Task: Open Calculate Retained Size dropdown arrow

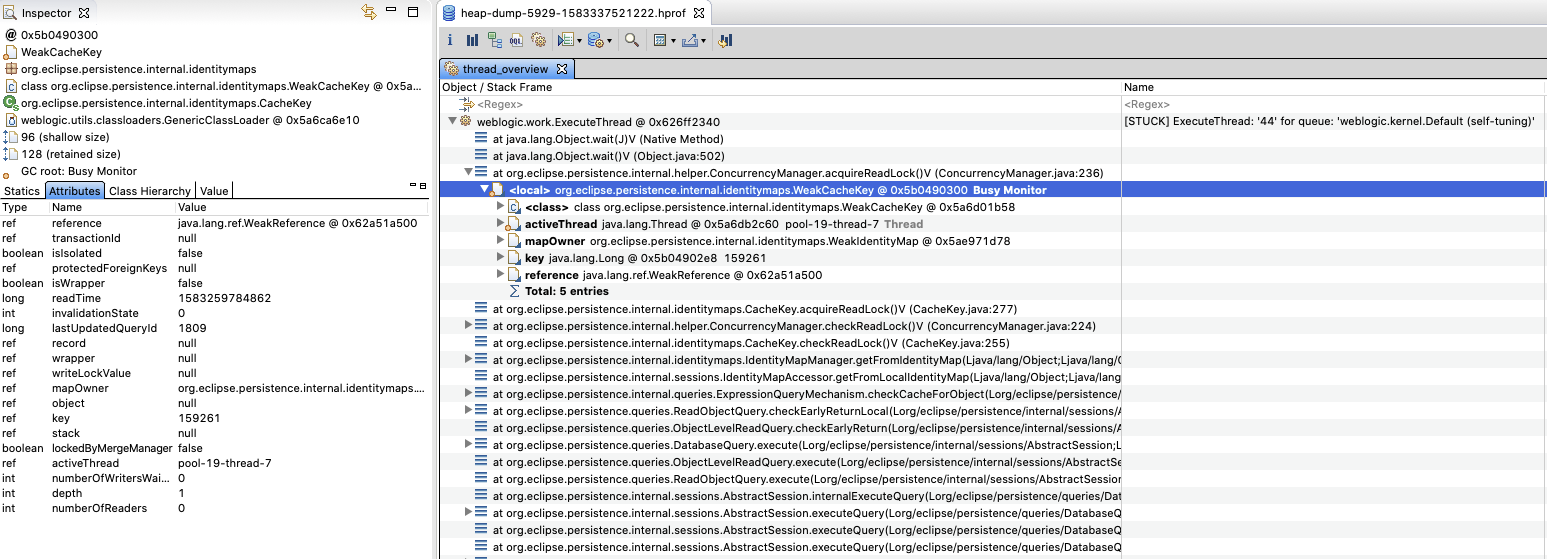Action: [673, 42]
